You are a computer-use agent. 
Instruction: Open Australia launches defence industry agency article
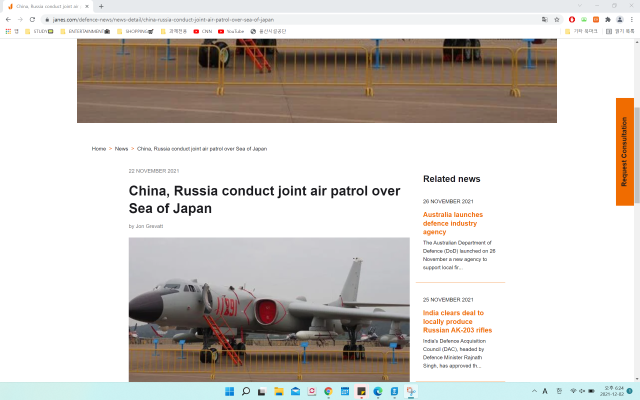(453, 223)
